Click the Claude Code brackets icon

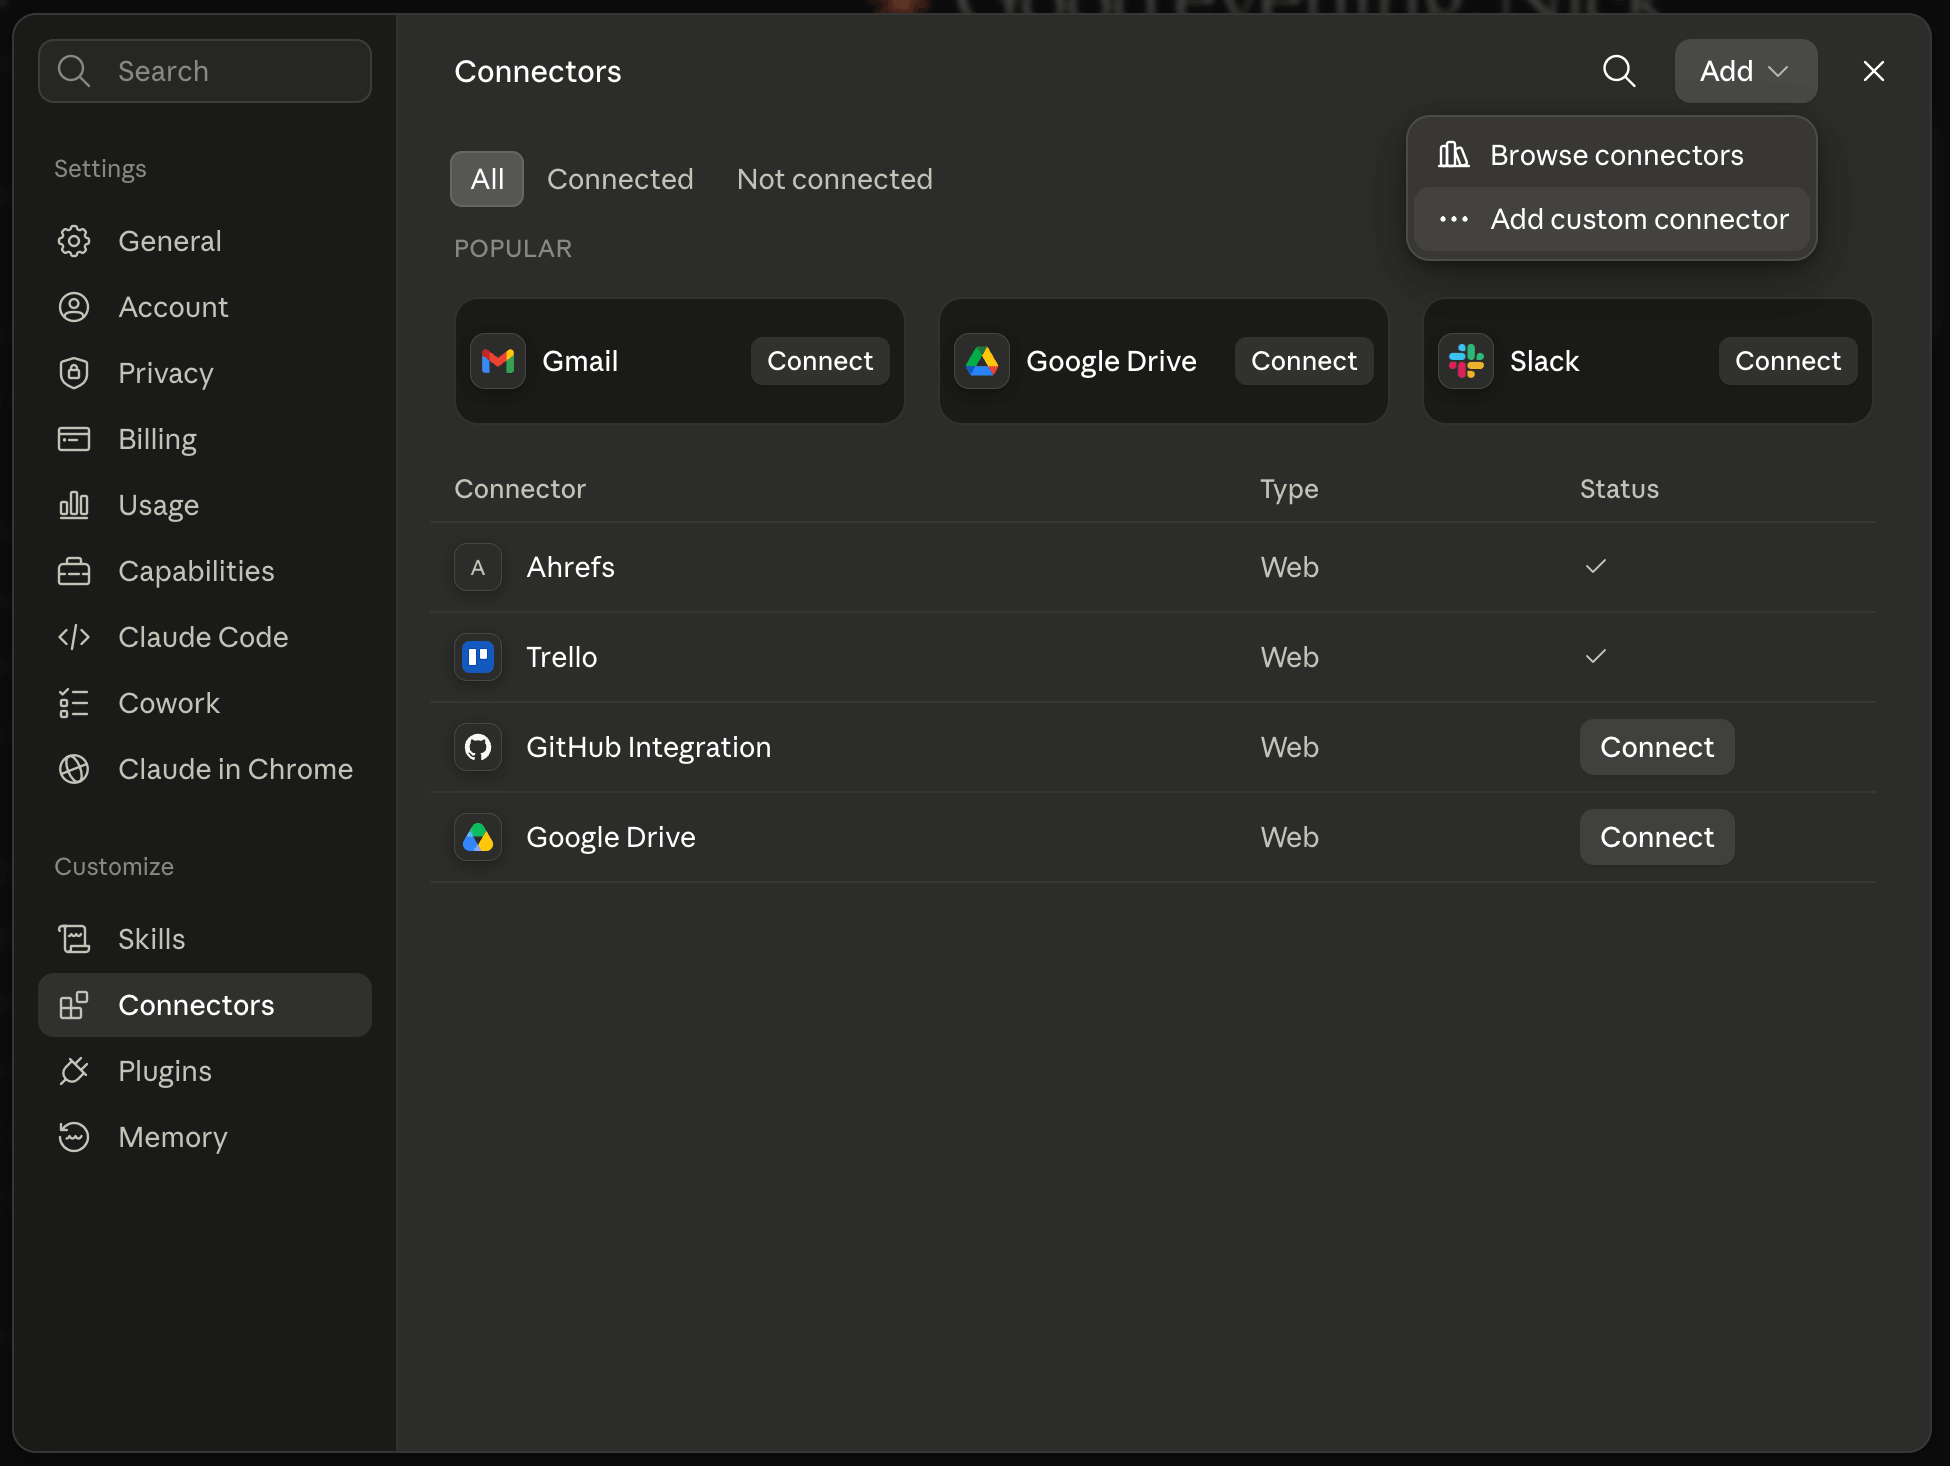(x=74, y=637)
